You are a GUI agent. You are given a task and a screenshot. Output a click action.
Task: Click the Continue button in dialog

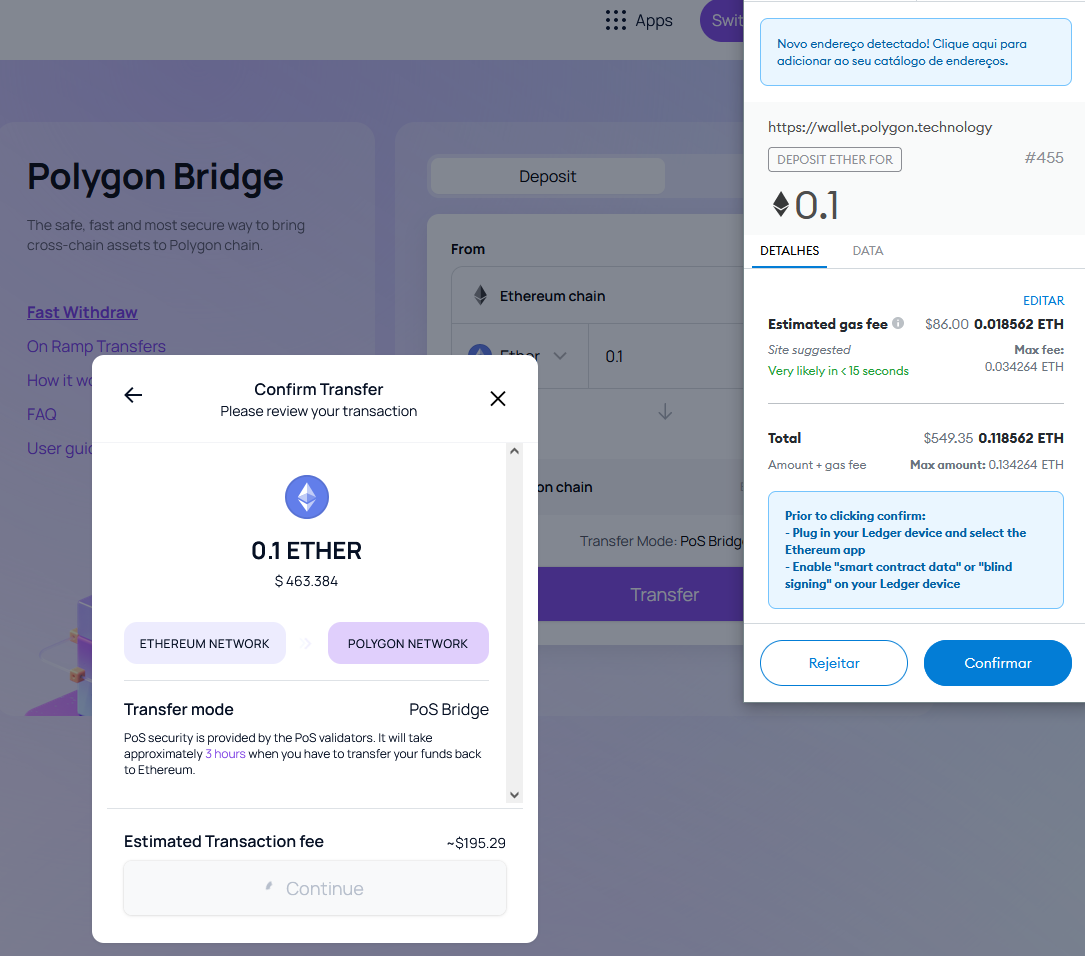coord(315,888)
